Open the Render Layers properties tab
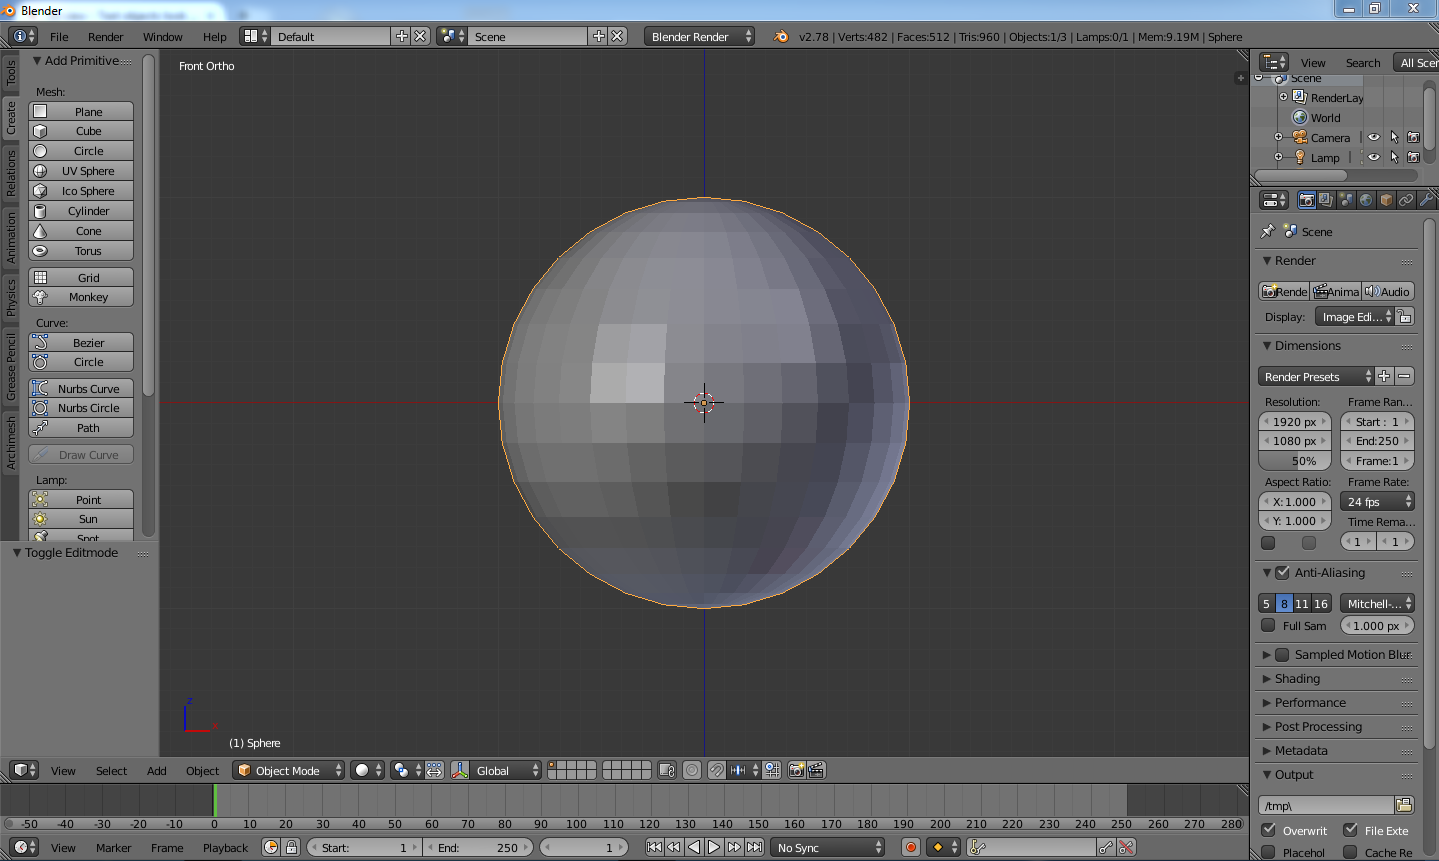1439x861 pixels. click(x=1326, y=200)
